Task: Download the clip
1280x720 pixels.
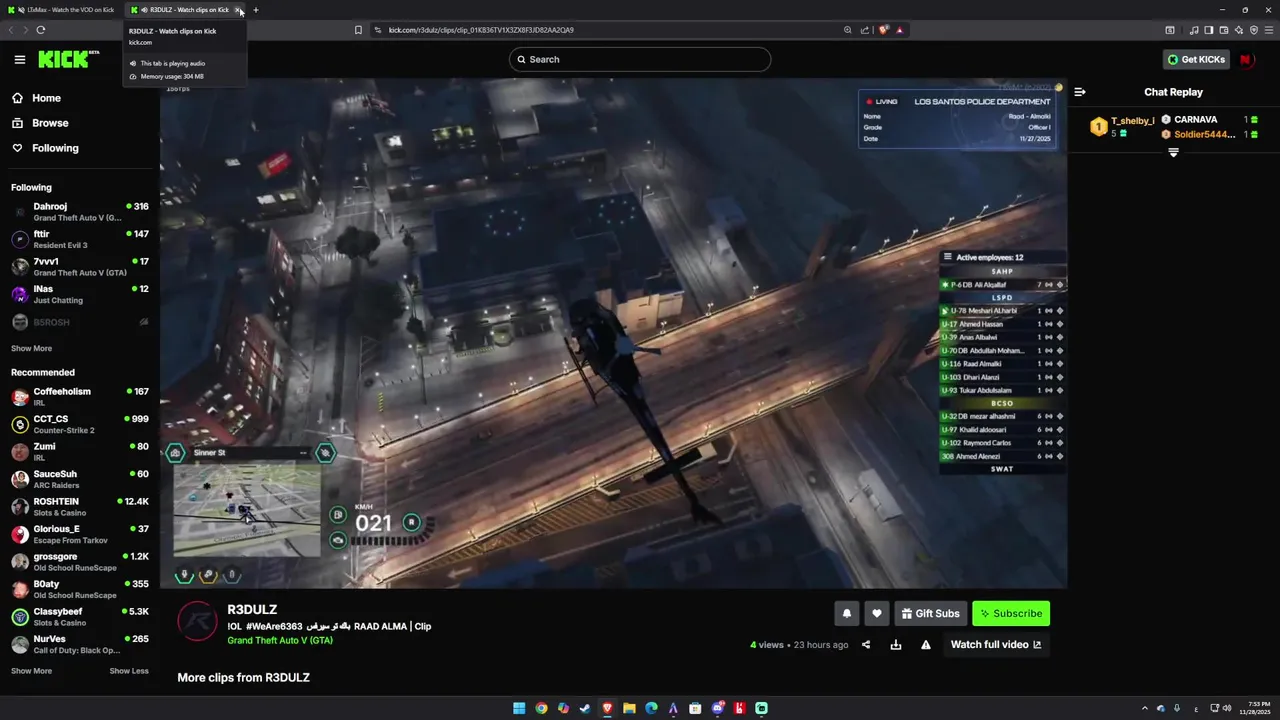Action: 896,645
